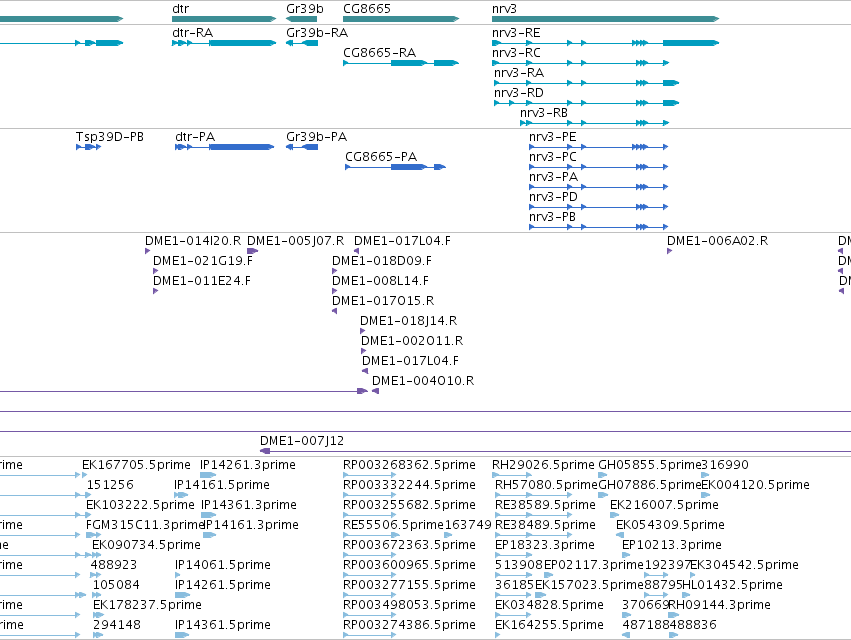Click the EK103222.5prime EST label
Image resolution: width=851 pixels, height=640 pixels.
(140, 505)
